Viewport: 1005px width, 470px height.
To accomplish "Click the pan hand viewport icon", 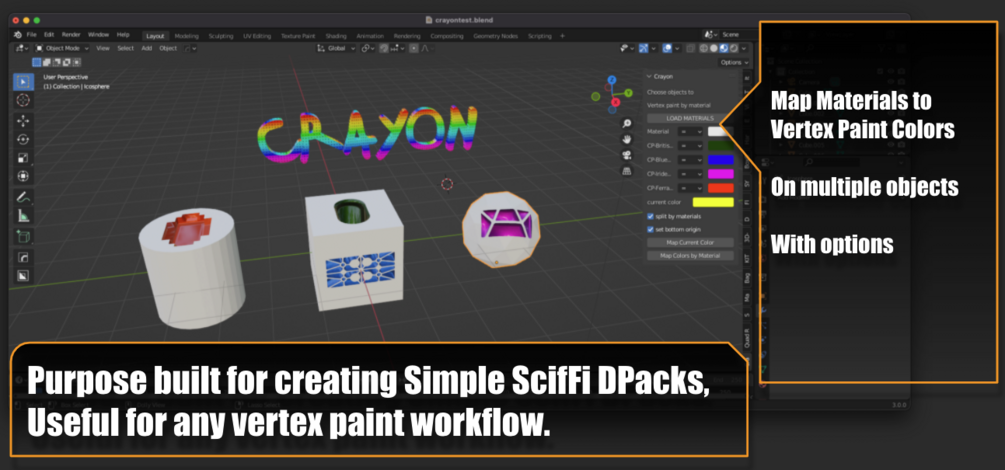I will coord(627,139).
